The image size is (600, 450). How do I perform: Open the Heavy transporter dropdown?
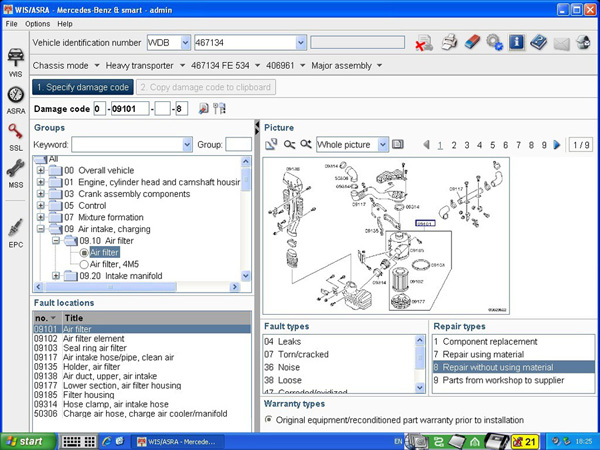[x=182, y=65]
